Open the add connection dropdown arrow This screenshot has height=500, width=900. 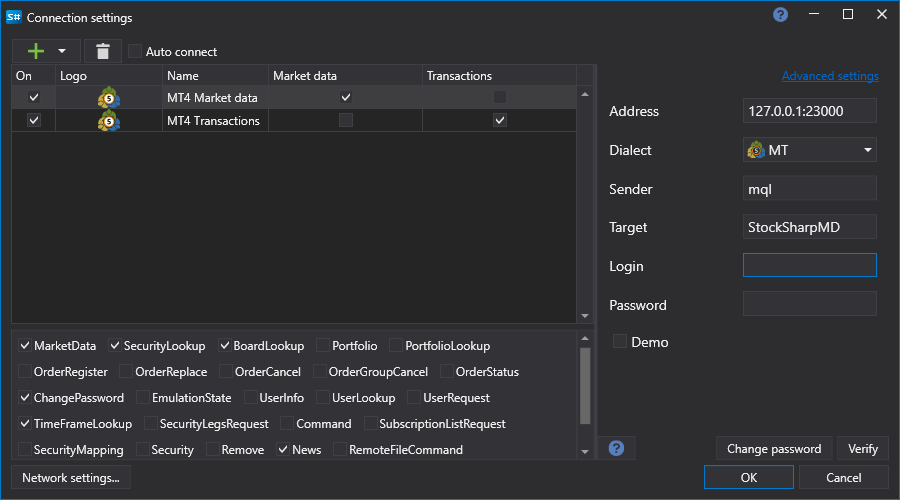point(62,51)
